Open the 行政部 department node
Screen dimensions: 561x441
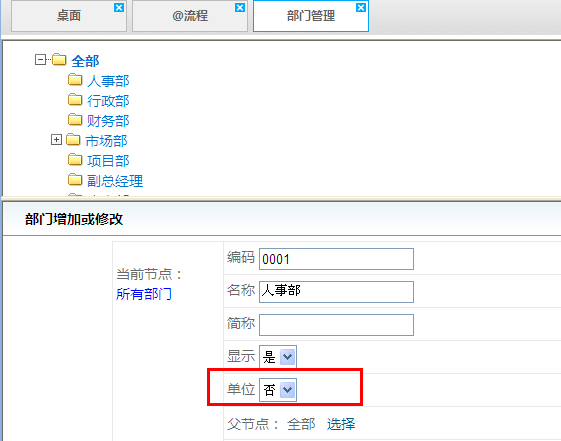coord(108,101)
